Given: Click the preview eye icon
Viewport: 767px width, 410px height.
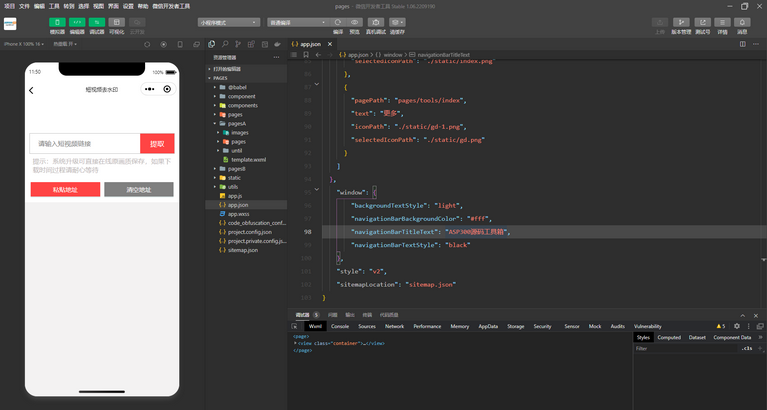Looking at the screenshot, I should (354, 21).
